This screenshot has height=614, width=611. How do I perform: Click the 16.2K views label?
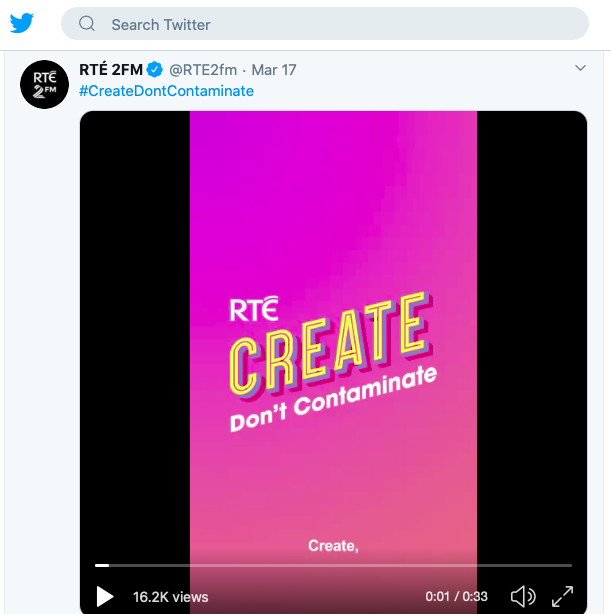point(170,597)
